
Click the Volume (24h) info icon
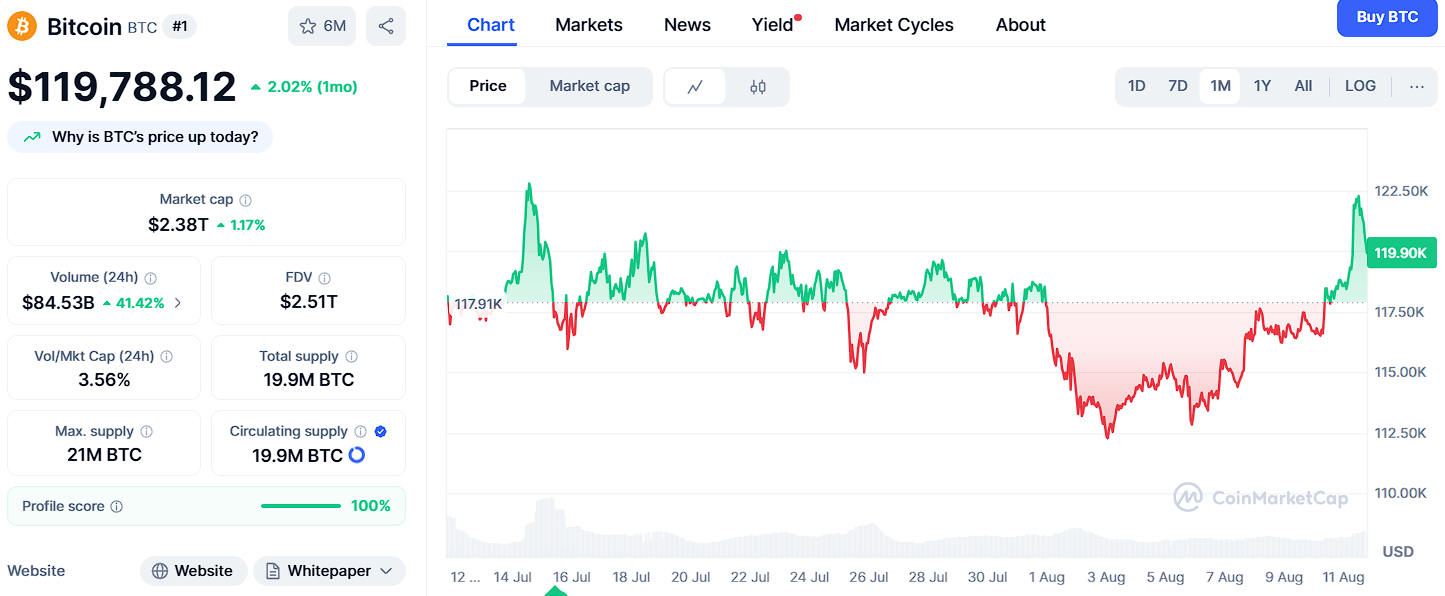[150, 278]
